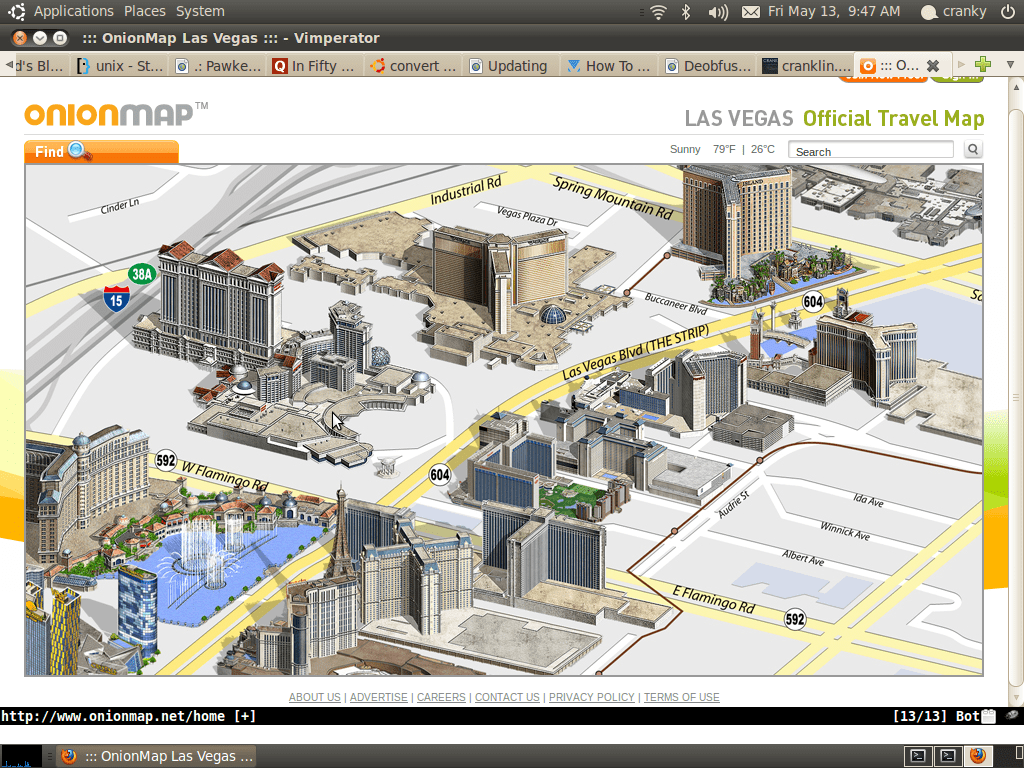The width and height of the screenshot is (1024, 768).
Task: Click the Wi-Fi signal icon in the panel
Action: tap(657, 12)
